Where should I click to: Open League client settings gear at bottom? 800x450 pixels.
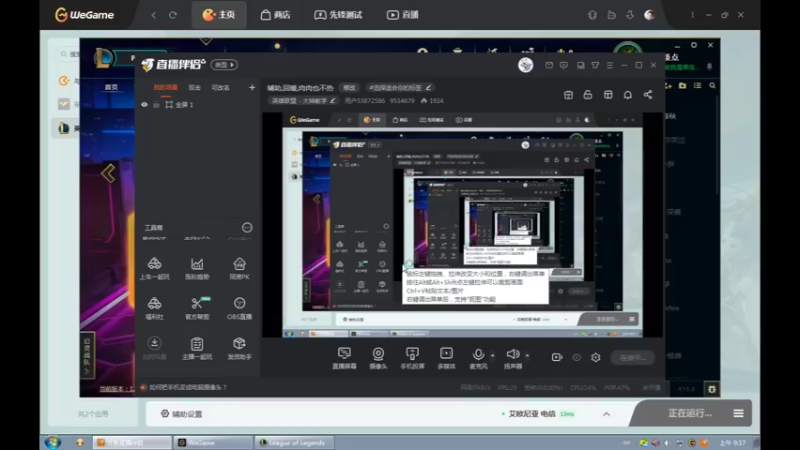[712, 389]
